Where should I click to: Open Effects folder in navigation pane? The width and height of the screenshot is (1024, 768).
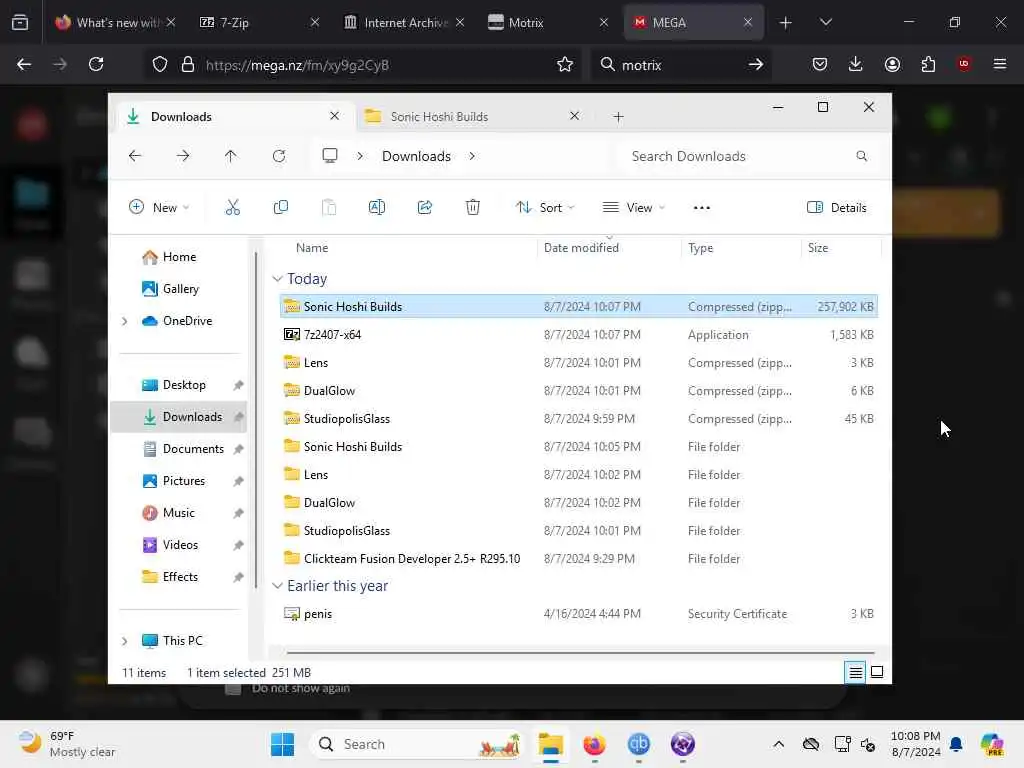(x=179, y=577)
